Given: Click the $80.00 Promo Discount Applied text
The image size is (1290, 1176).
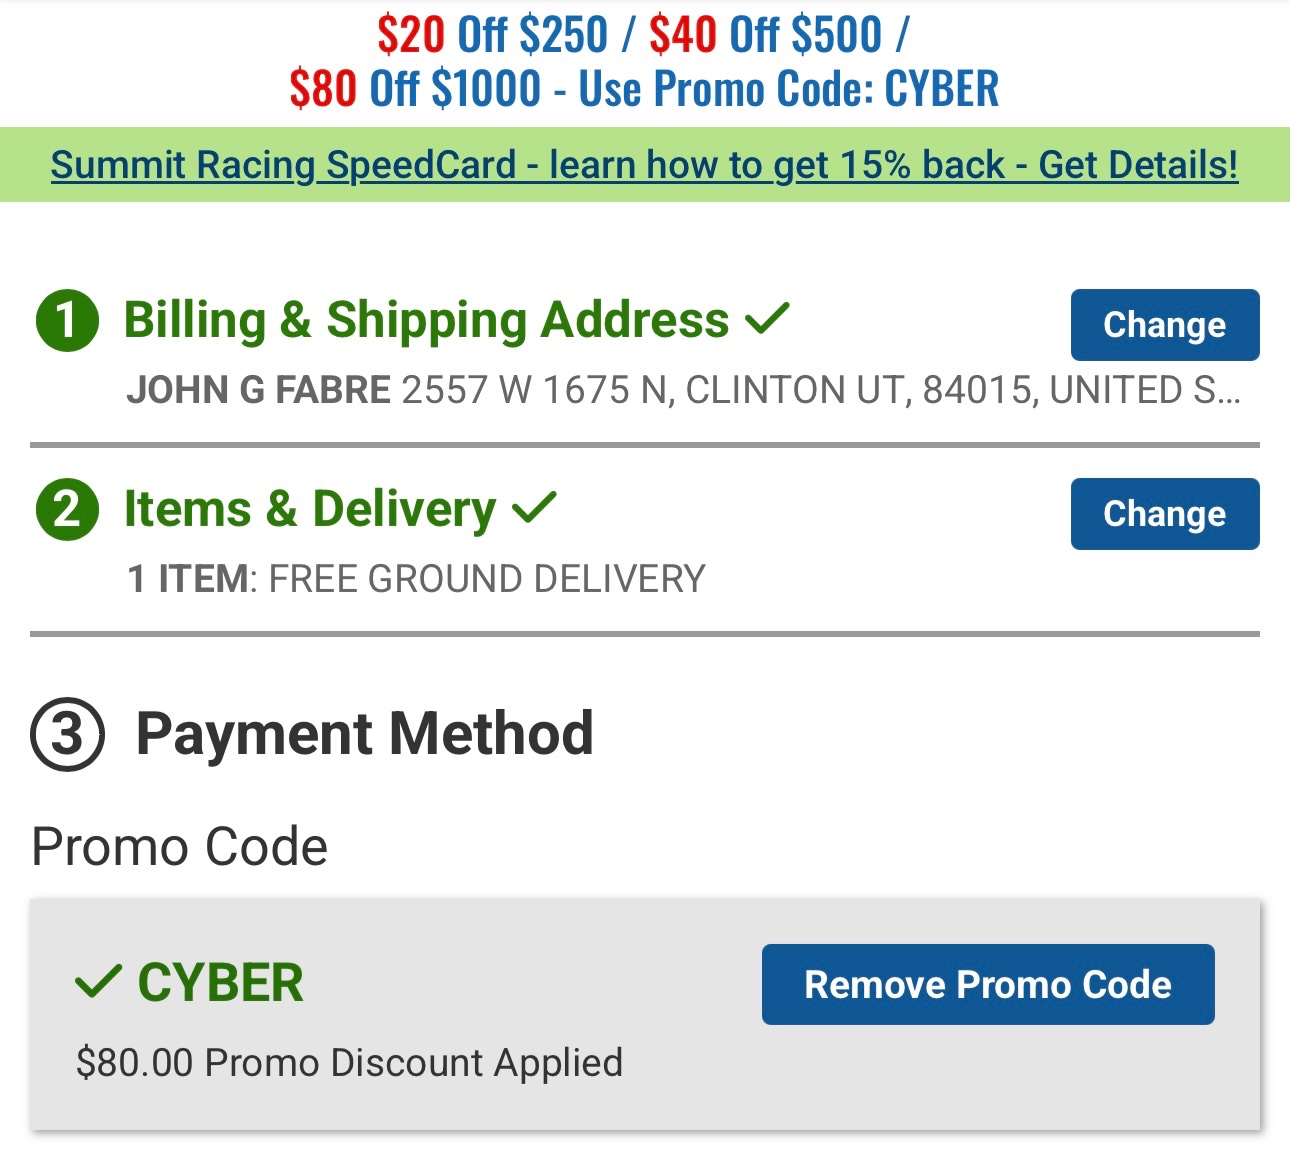Looking at the screenshot, I should [349, 1062].
